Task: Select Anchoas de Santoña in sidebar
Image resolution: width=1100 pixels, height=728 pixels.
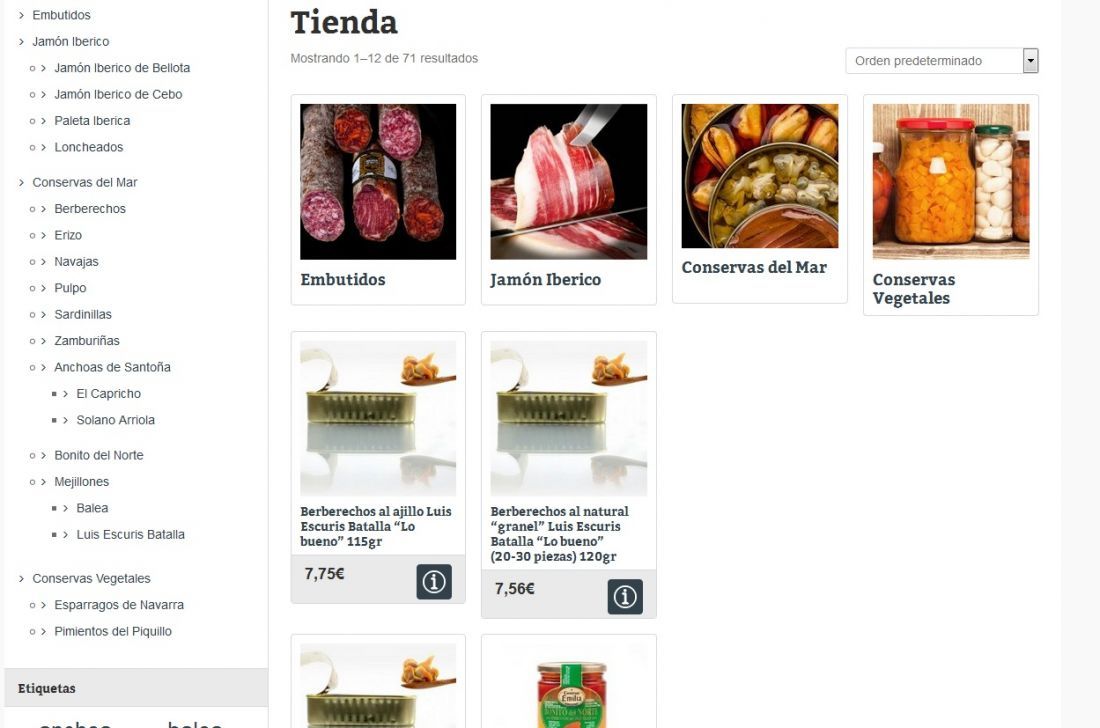Action: coord(112,368)
